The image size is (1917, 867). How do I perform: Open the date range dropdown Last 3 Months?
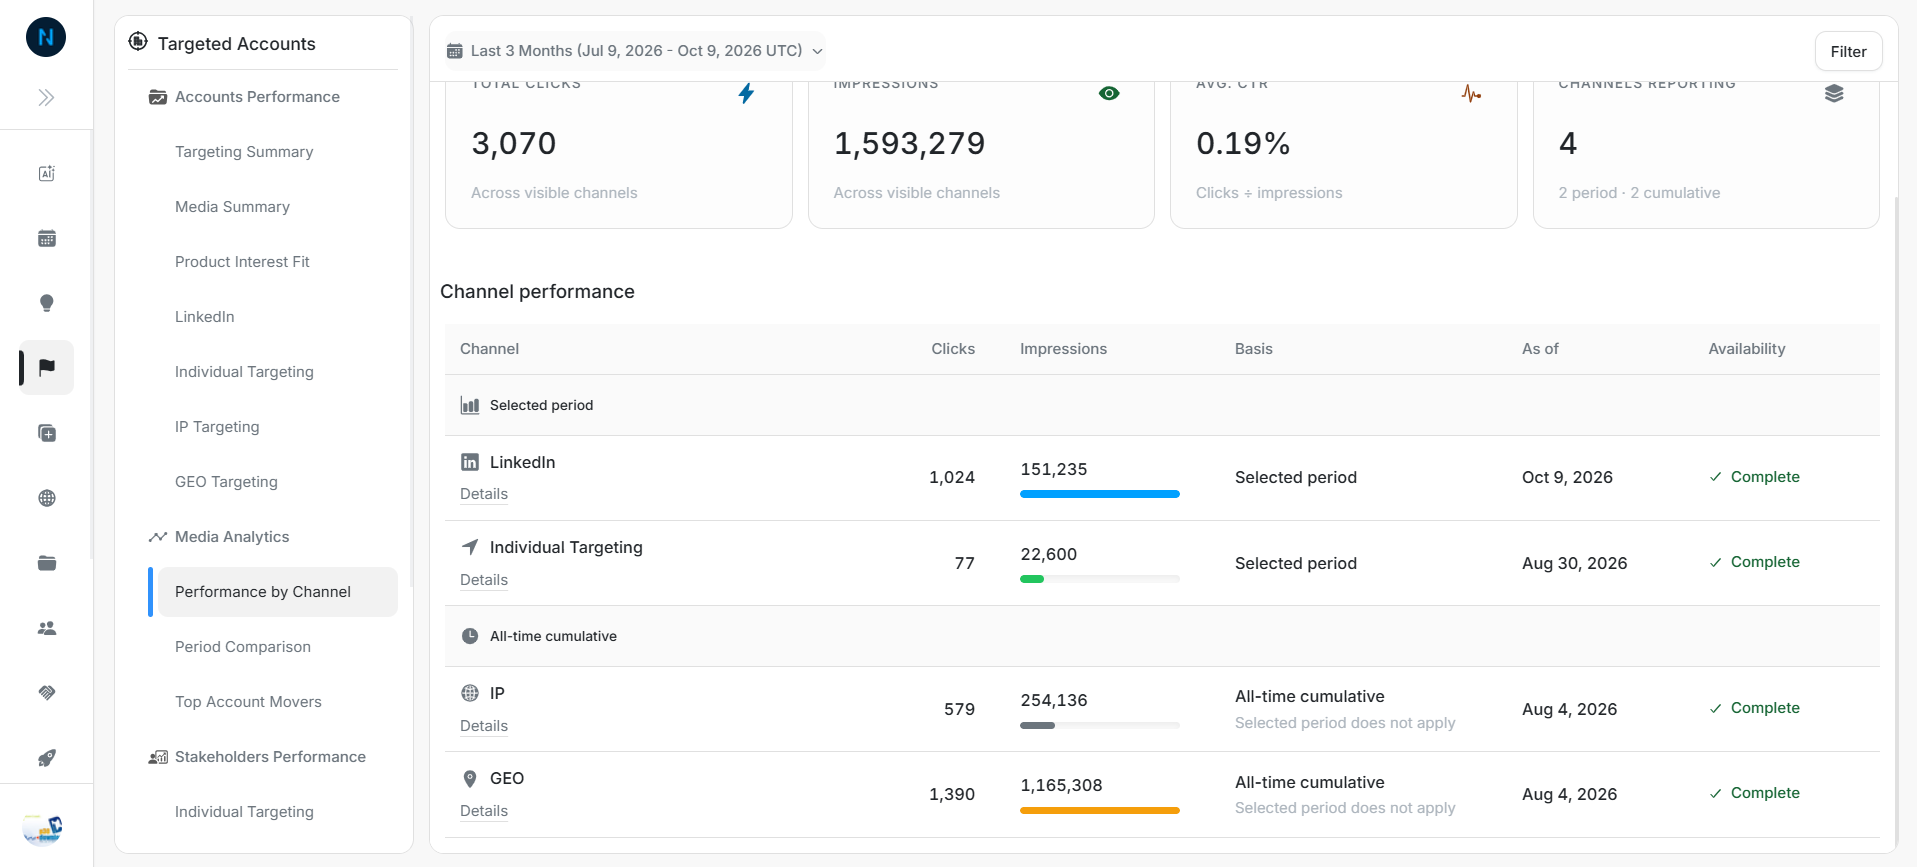point(635,51)
